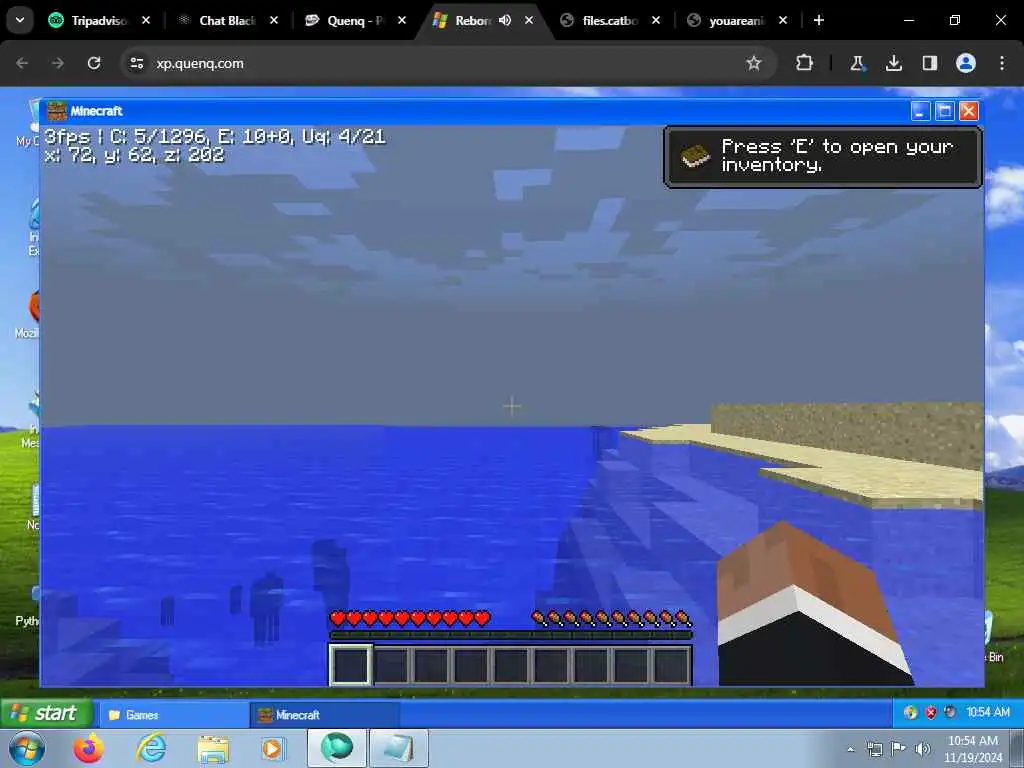This screenshot has height=768, width=1024.
Task: Launch Internet Explorer from the taskbar
Action: [151, 748]
